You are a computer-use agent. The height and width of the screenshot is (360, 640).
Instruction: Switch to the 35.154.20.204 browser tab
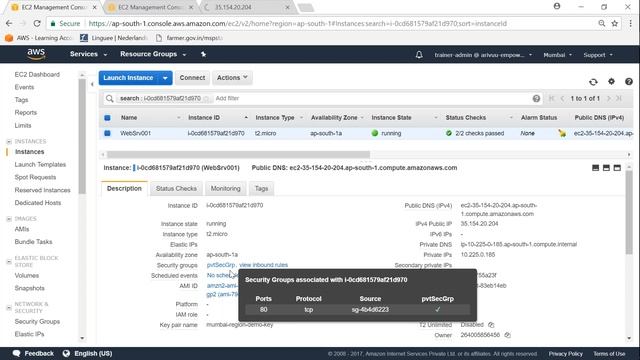coord(247,7)
